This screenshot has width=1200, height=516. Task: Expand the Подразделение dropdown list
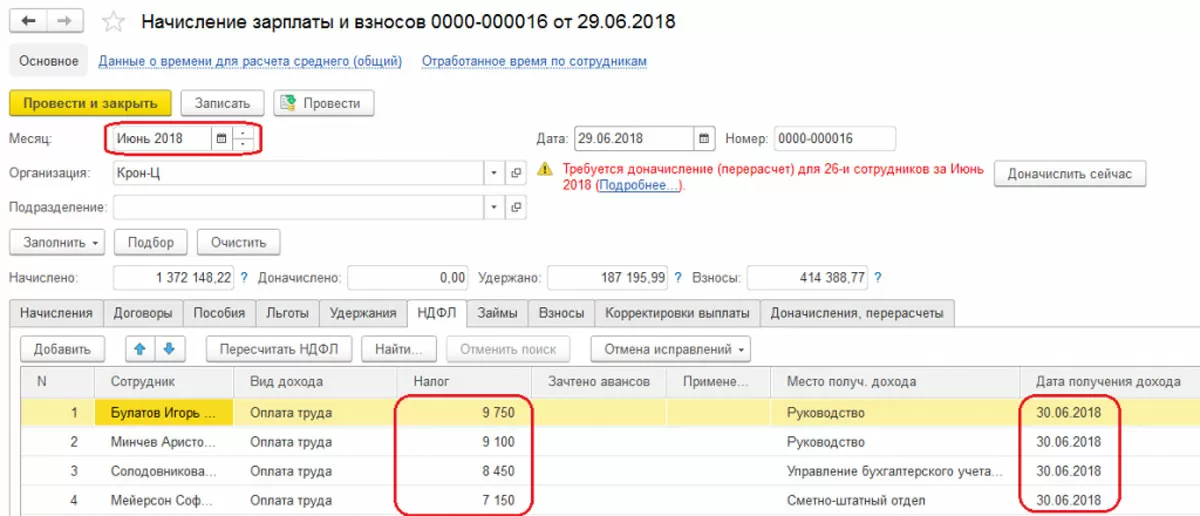click(x=495, y=207)
